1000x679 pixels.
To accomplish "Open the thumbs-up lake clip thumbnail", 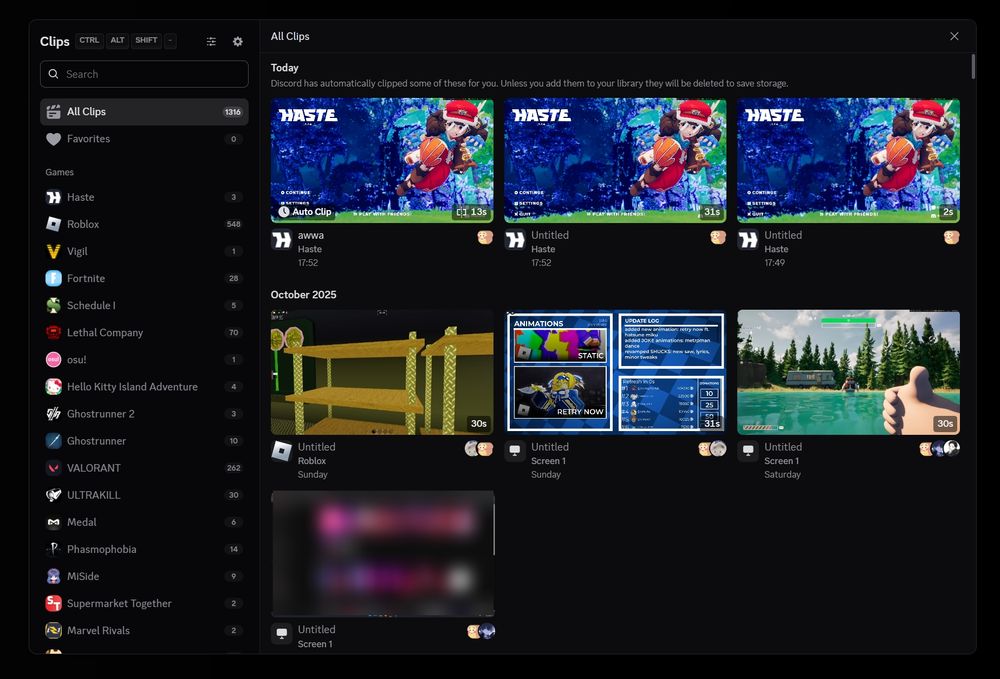I will click(849, 372).
